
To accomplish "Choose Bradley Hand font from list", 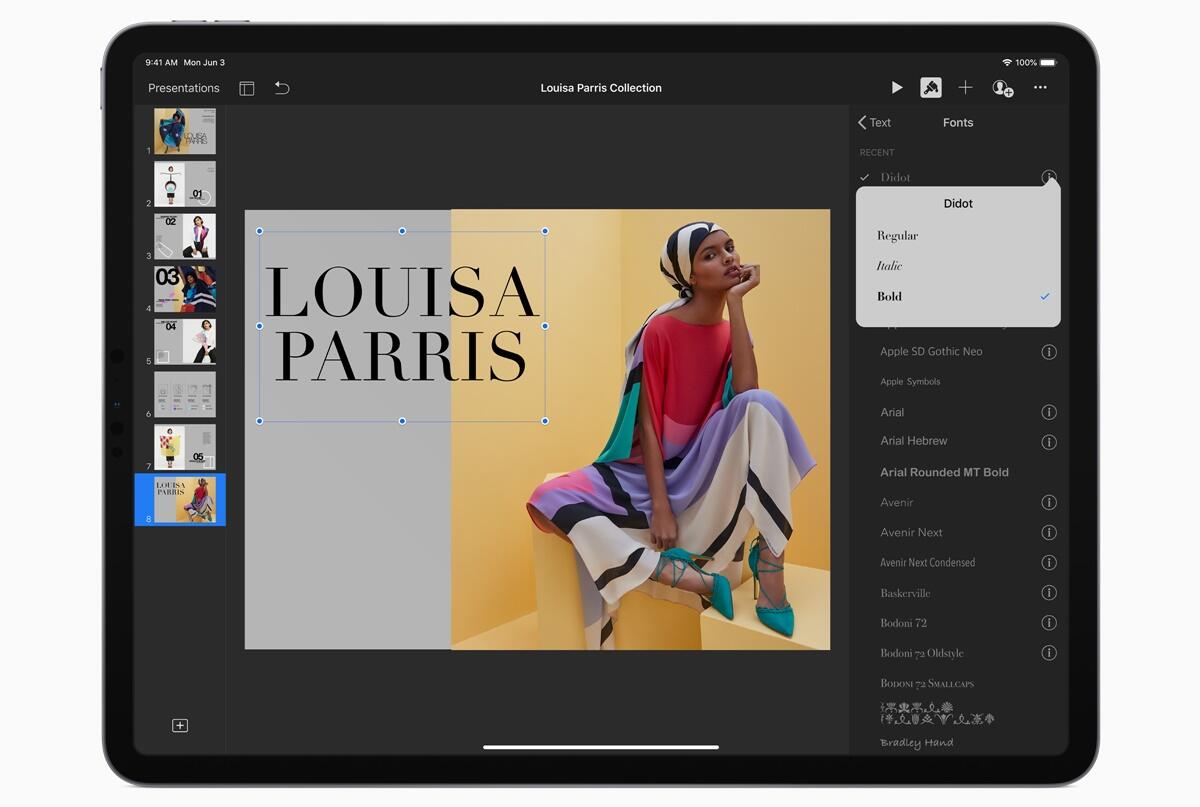I will (x=916, y=743).
